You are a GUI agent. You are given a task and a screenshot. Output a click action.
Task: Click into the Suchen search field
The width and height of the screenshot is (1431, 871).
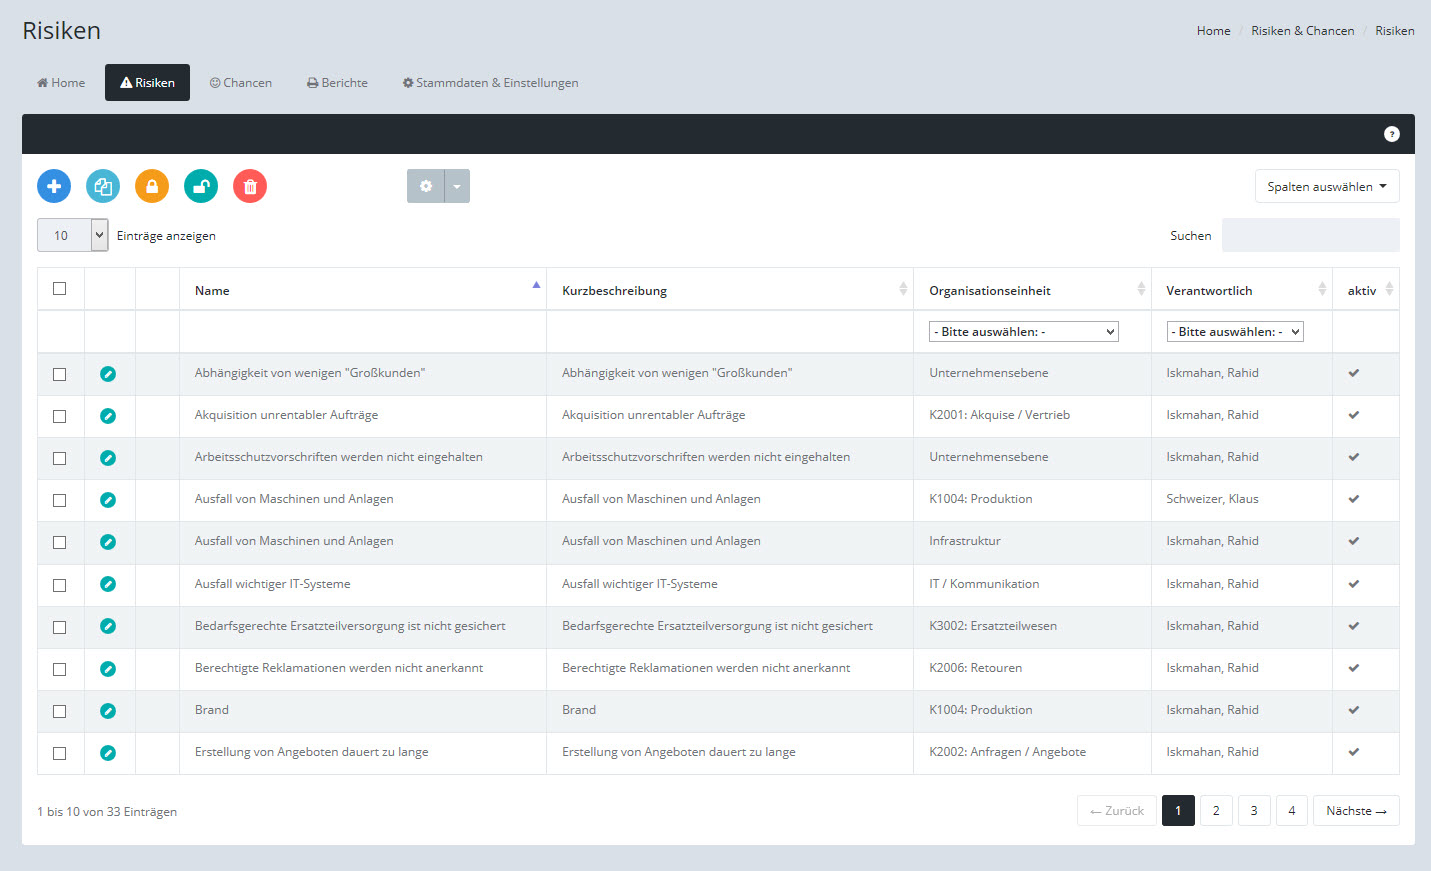(1310, 236)
